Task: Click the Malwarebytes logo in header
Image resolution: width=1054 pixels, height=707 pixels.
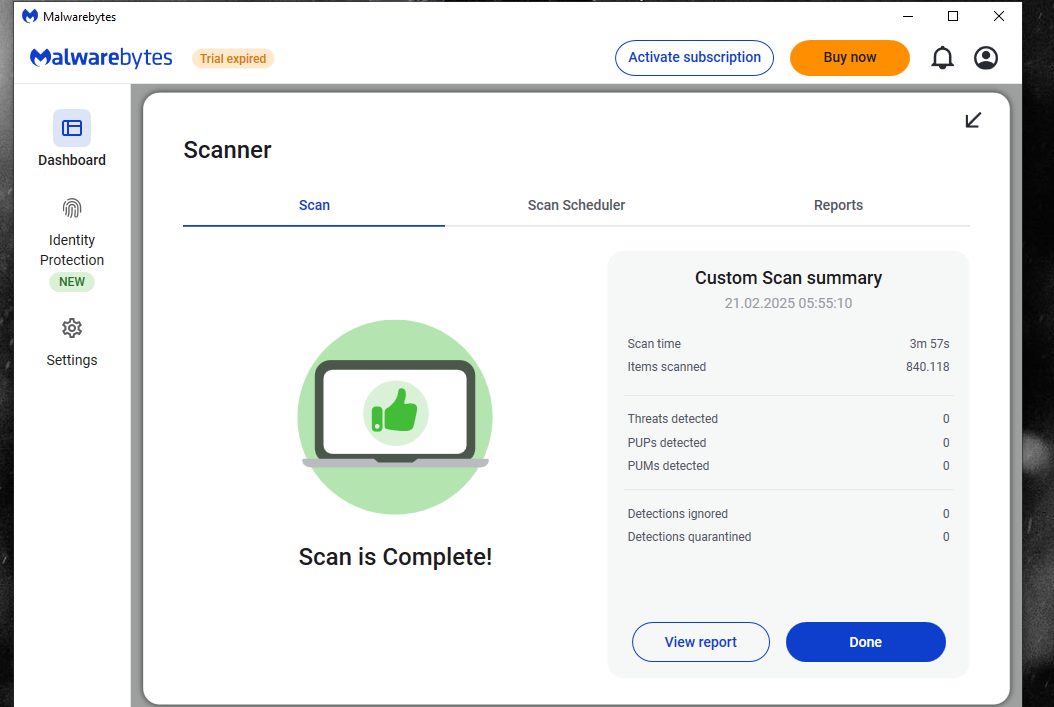Action: (x=101, y=58)
